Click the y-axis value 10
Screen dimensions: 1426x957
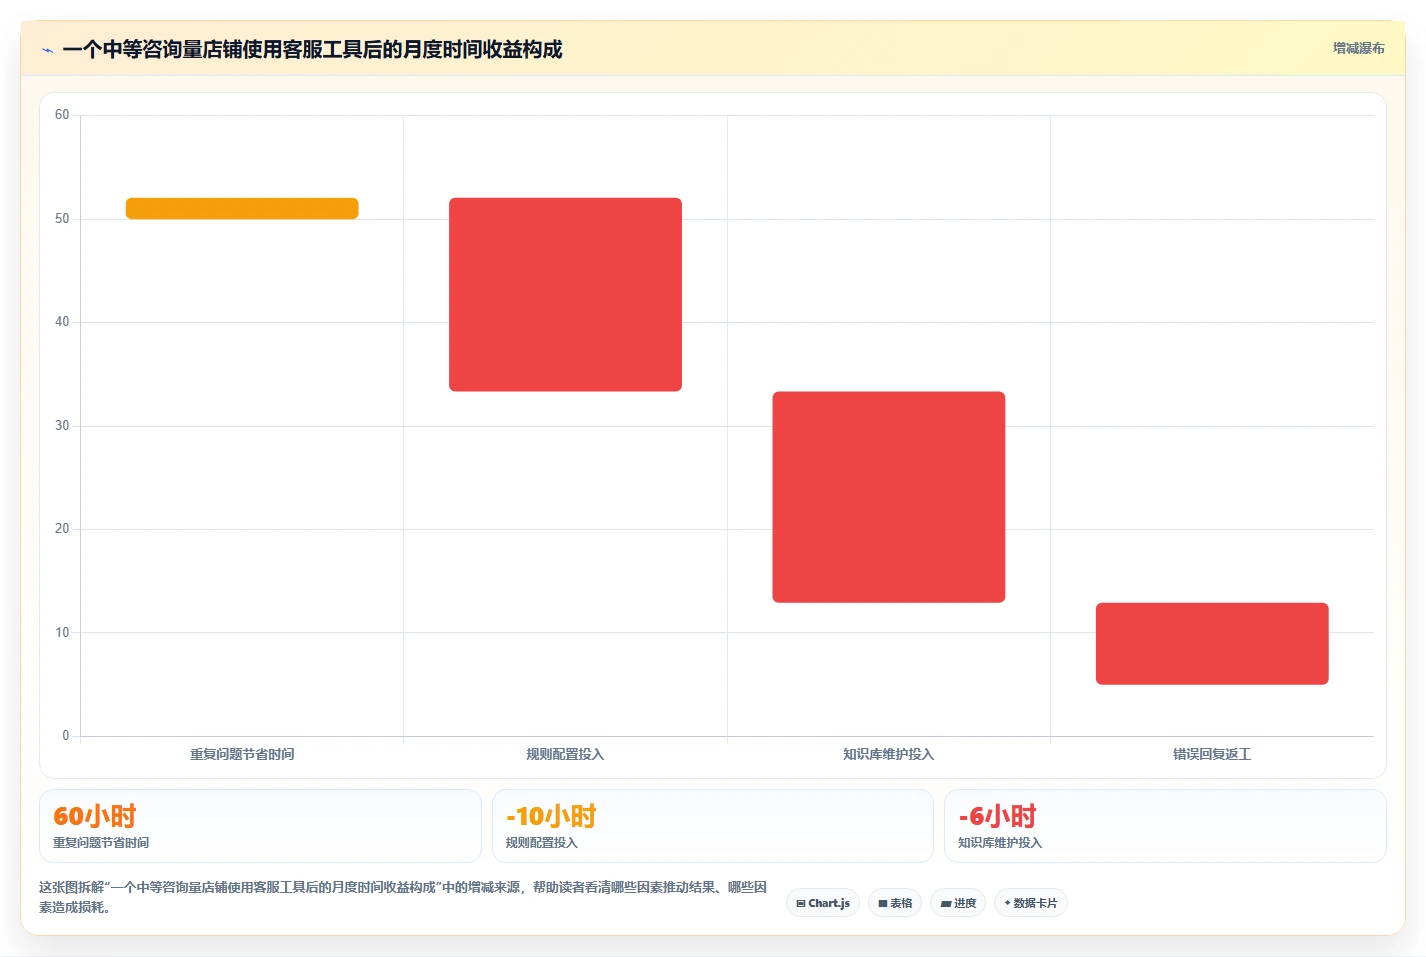62,633
